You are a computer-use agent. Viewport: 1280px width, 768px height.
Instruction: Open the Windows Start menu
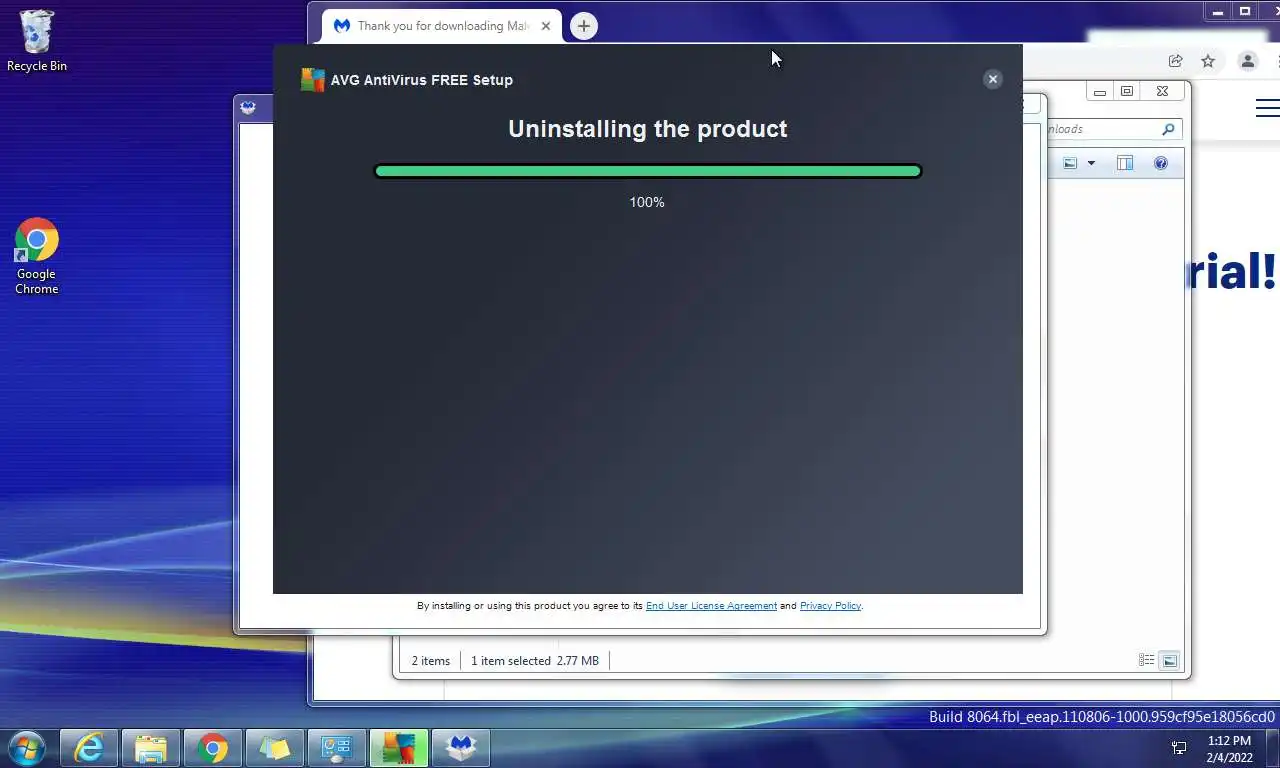[x=27, y=747]
